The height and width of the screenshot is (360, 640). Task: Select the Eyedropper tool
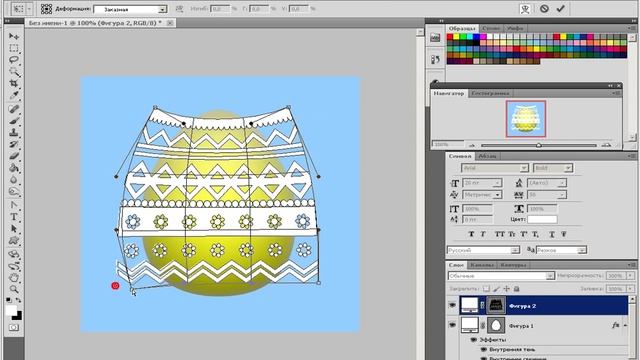pyautogui.click(x=14, y=96)
